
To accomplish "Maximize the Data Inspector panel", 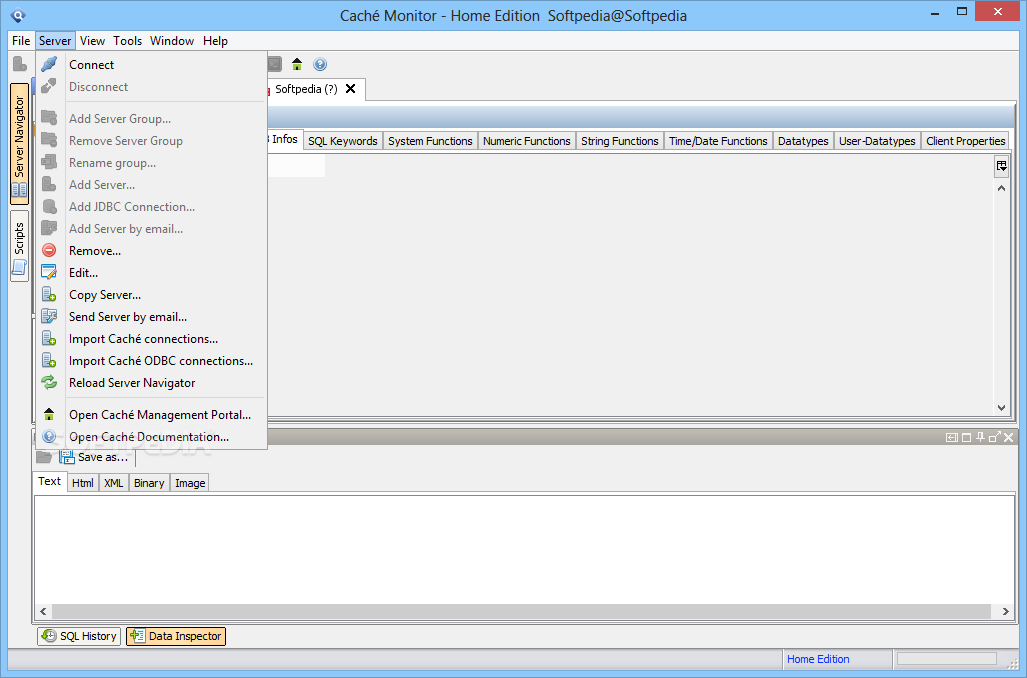I will point(966,437).
